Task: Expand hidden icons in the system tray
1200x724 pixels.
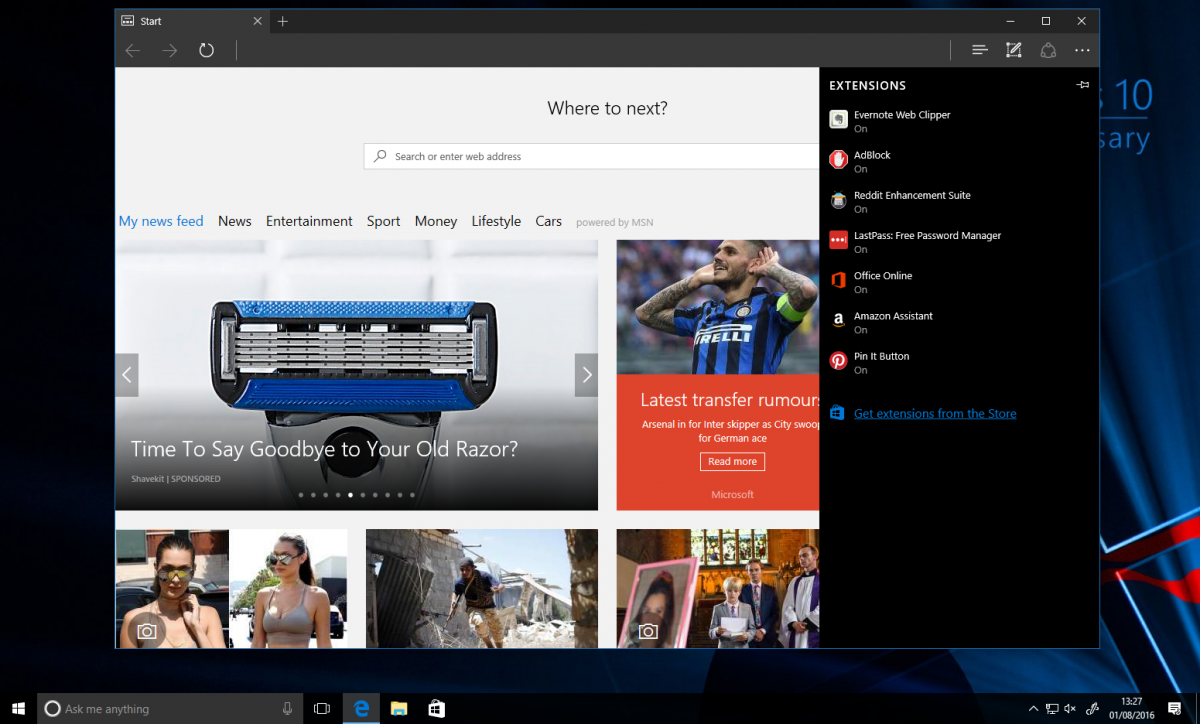Action: [x=1033, y=709]
